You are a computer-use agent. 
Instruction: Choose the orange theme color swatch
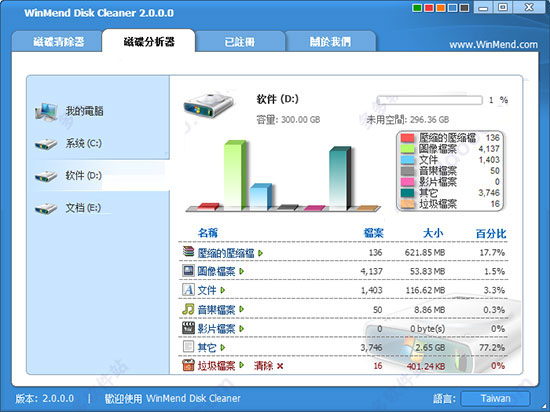pyautogui.click(x=441, y=8)
